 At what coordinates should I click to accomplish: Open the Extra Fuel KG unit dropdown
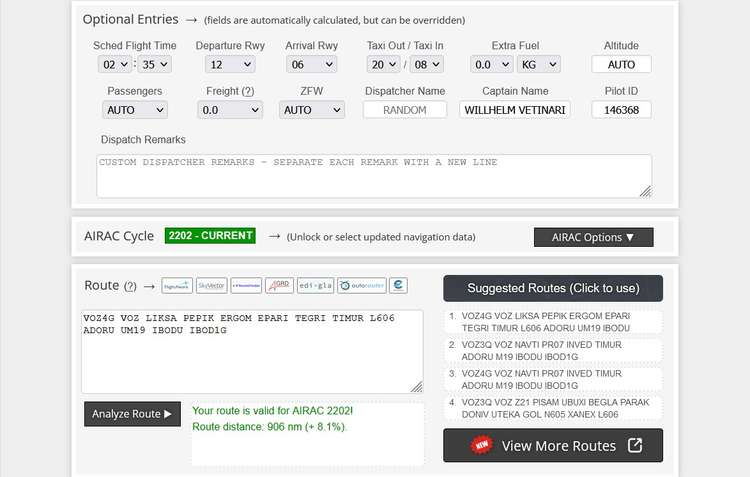[538, 64]
